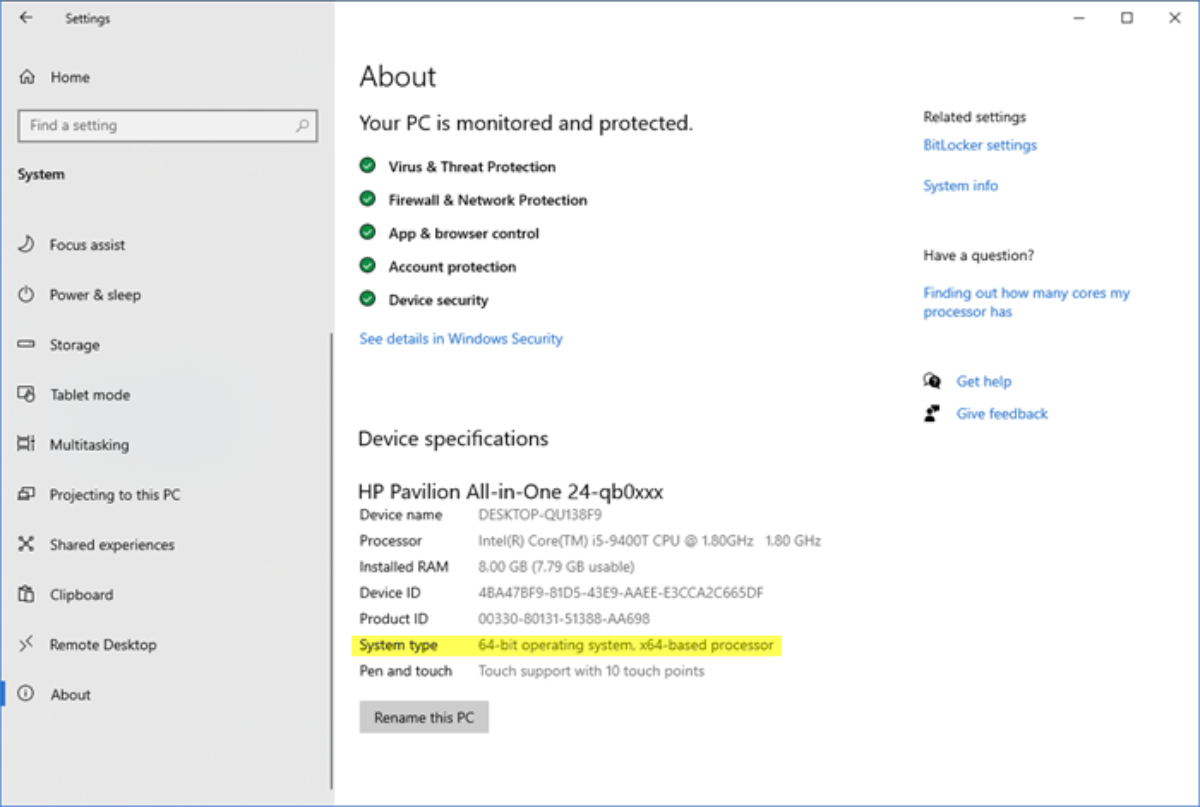This screenshot has height=807, width=1200.
Task: Click the Power & sleep icon
Action: pyautogui.click(x=27, y=295)
